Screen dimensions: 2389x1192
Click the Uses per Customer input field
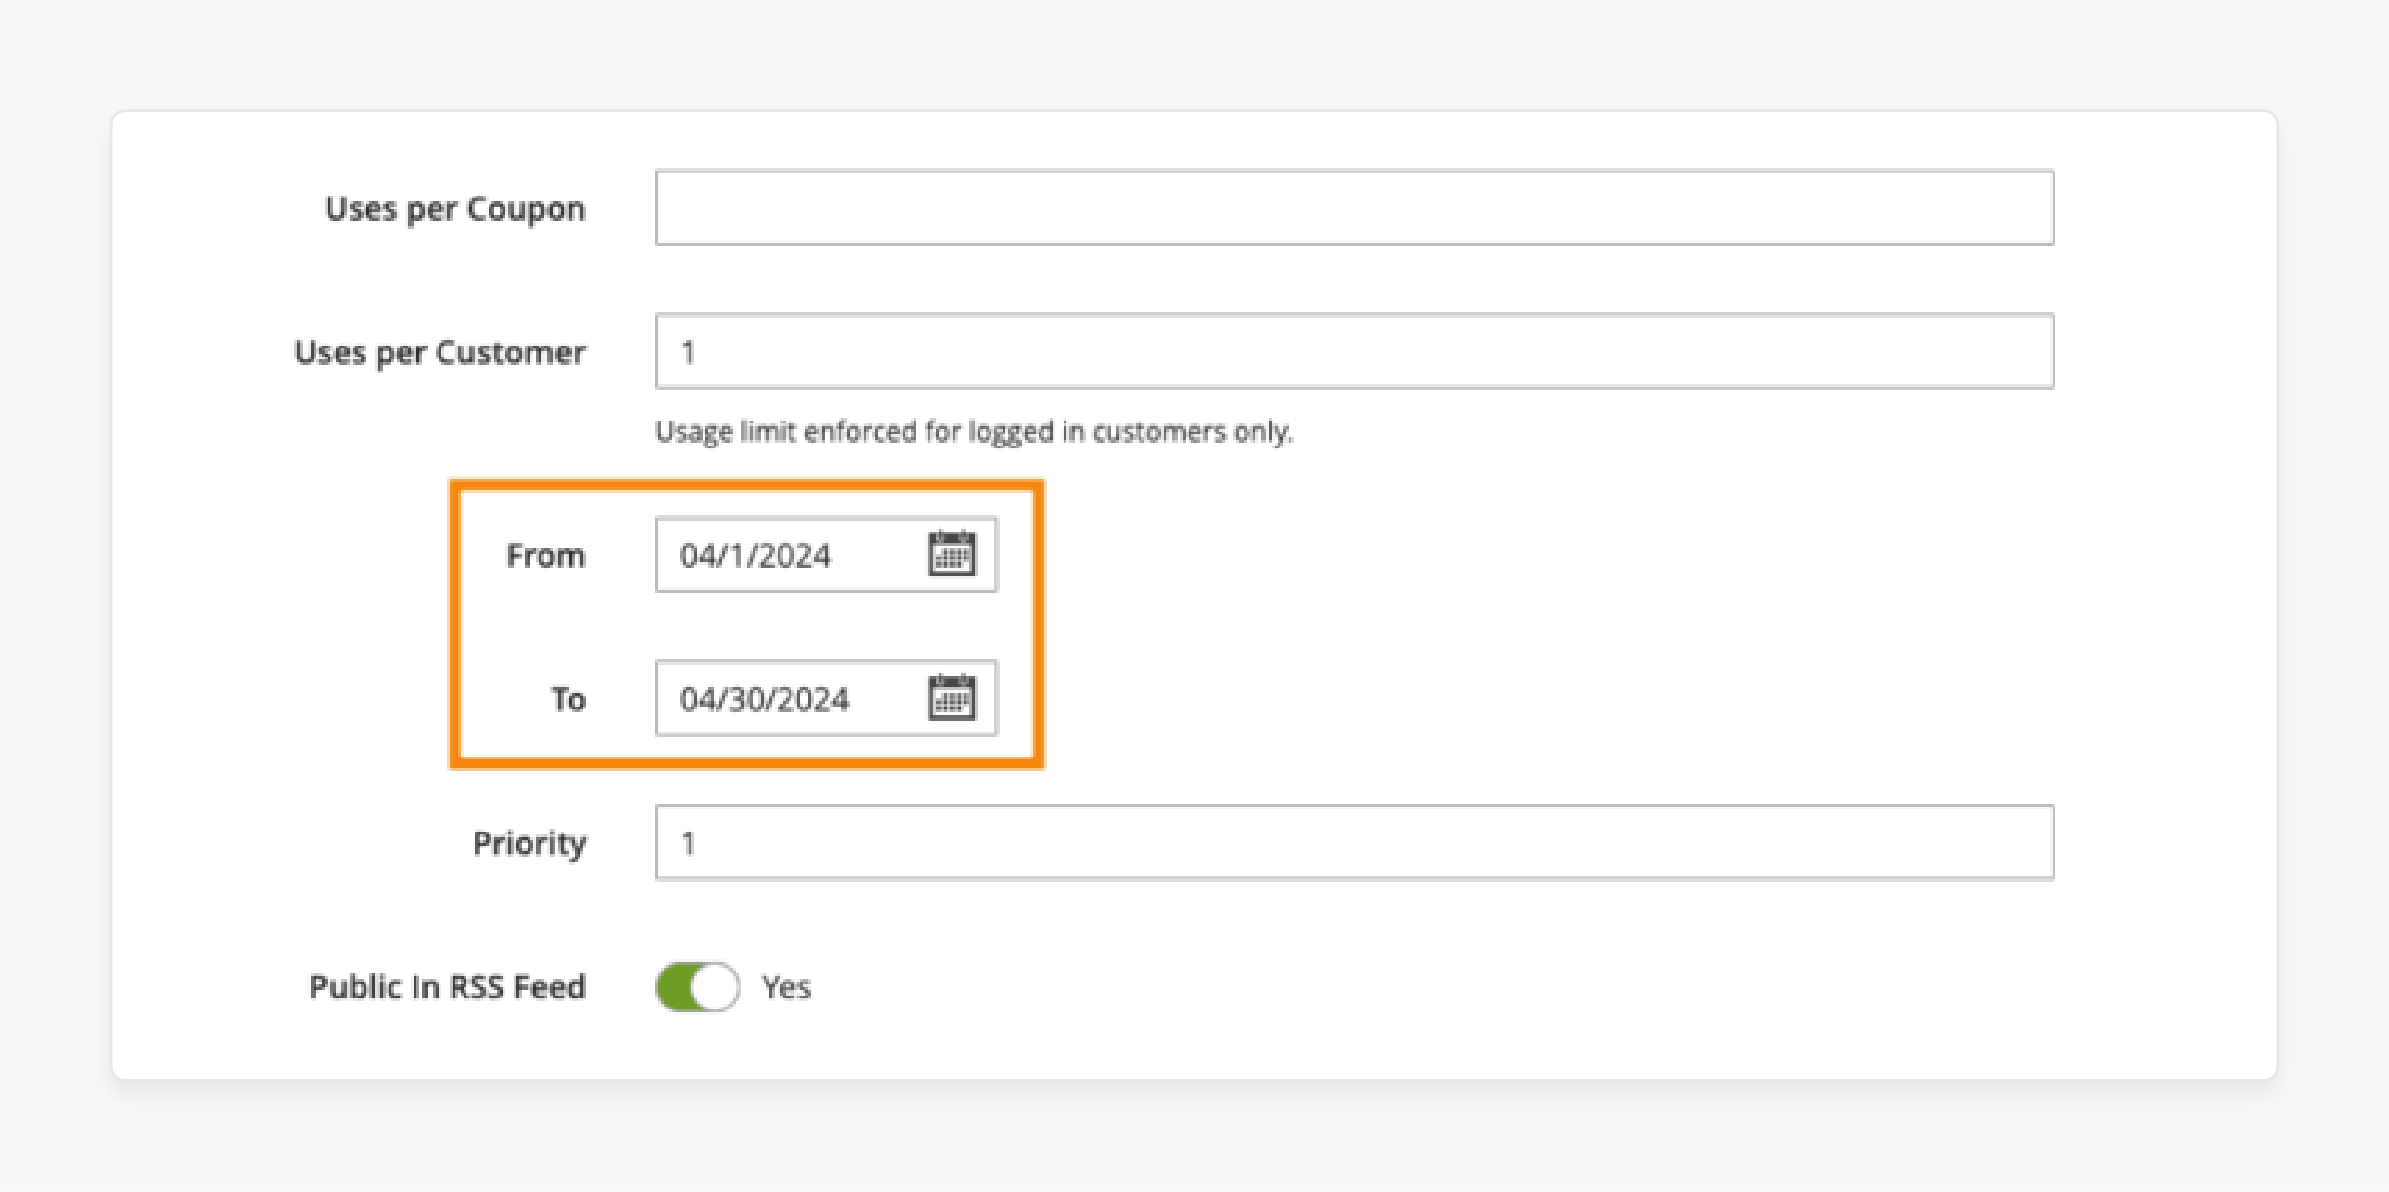click(x=1354, y=351)
